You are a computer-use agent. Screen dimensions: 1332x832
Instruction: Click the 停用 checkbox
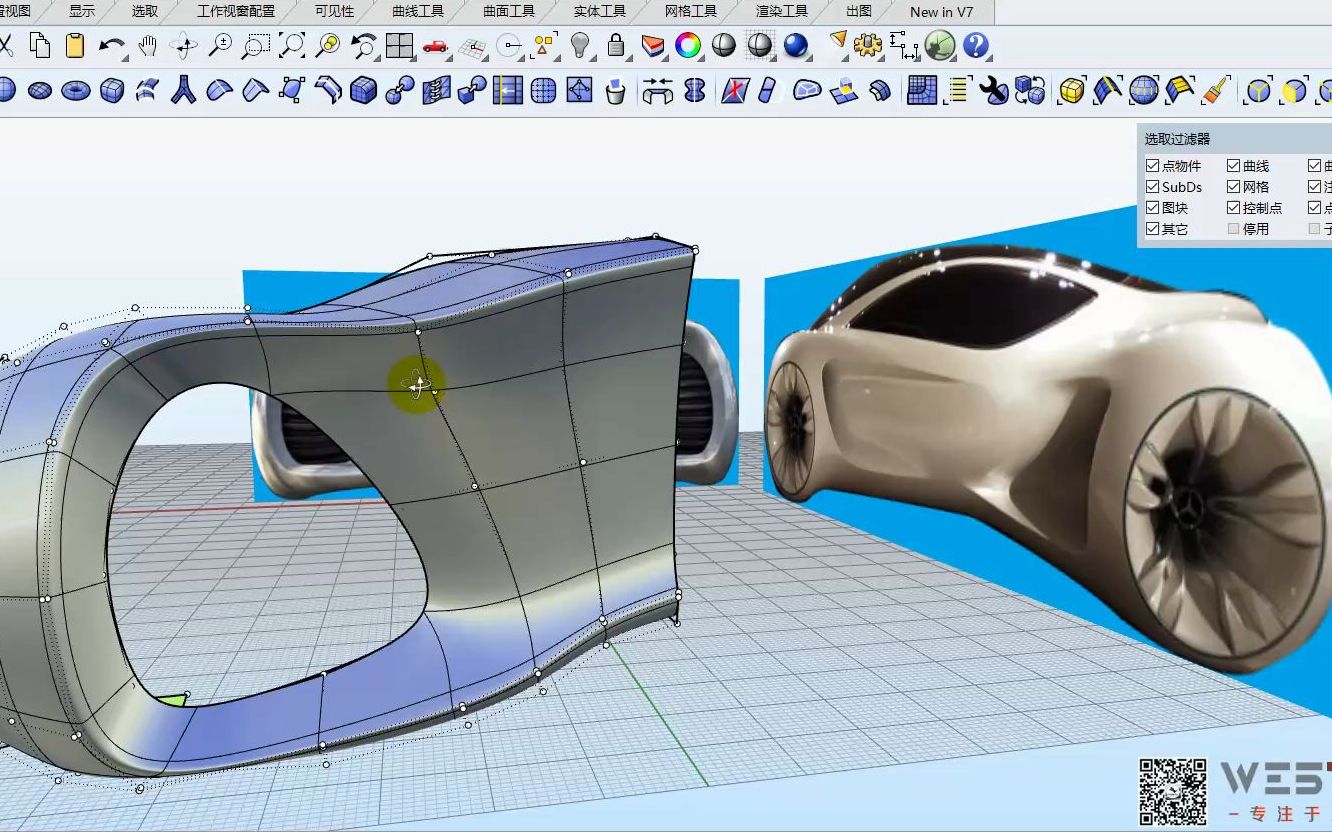click(1234, 229)
